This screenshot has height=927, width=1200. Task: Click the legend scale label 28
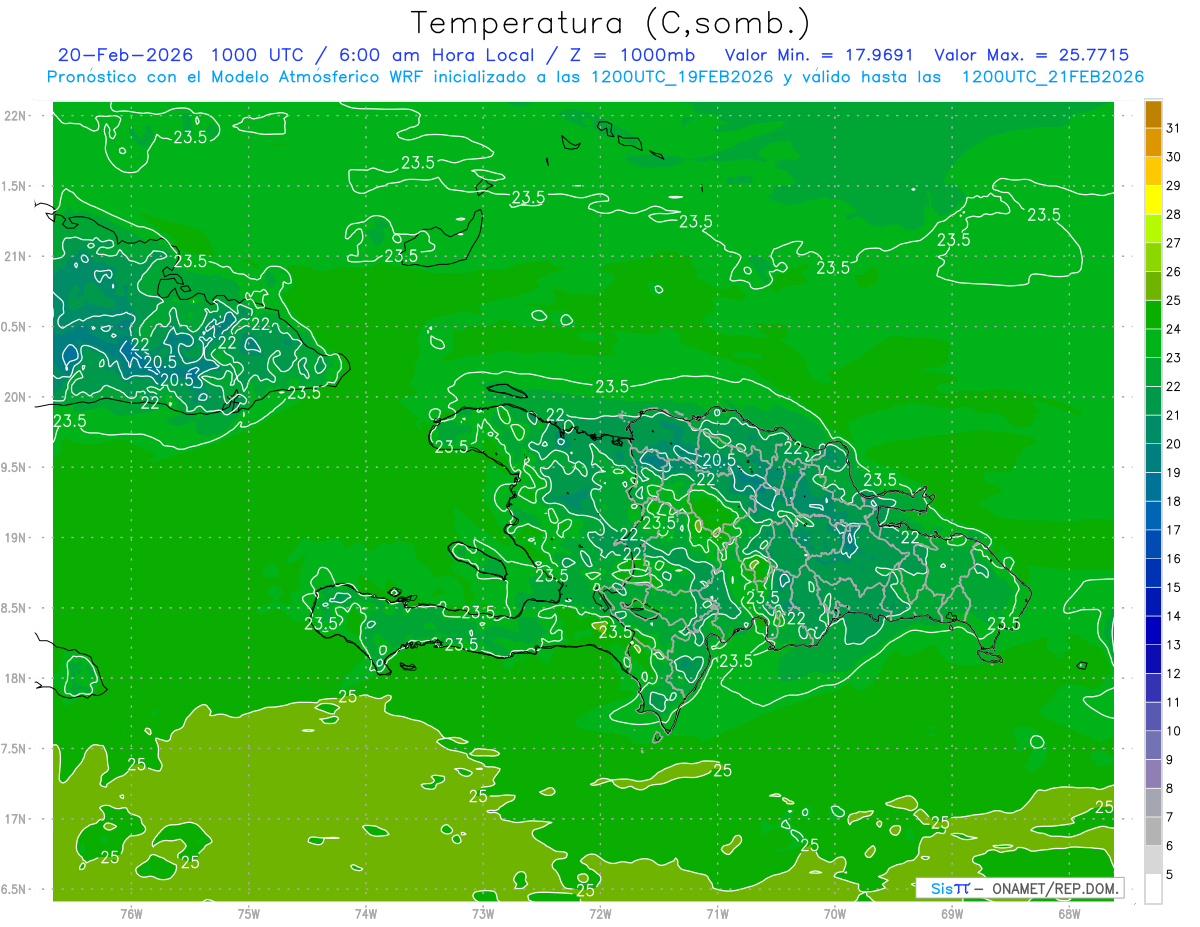tap(1174, 214)
